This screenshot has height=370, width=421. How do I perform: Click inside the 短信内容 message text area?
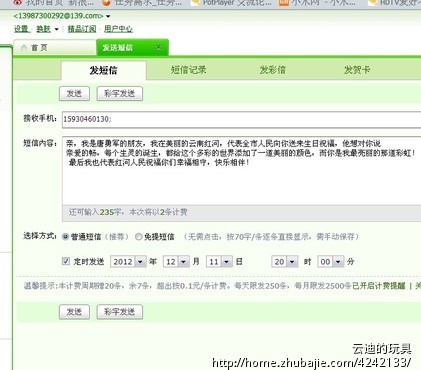click(241, 170)
